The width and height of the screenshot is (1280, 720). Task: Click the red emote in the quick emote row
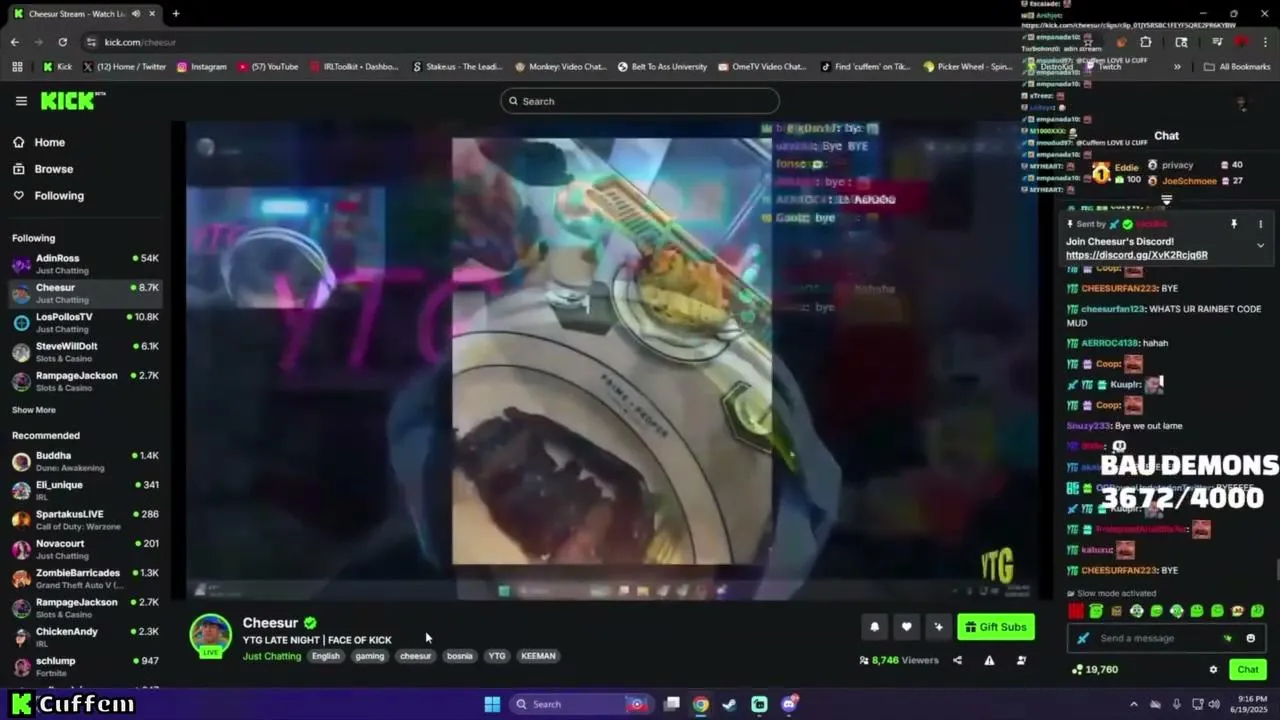(1076, 611)
